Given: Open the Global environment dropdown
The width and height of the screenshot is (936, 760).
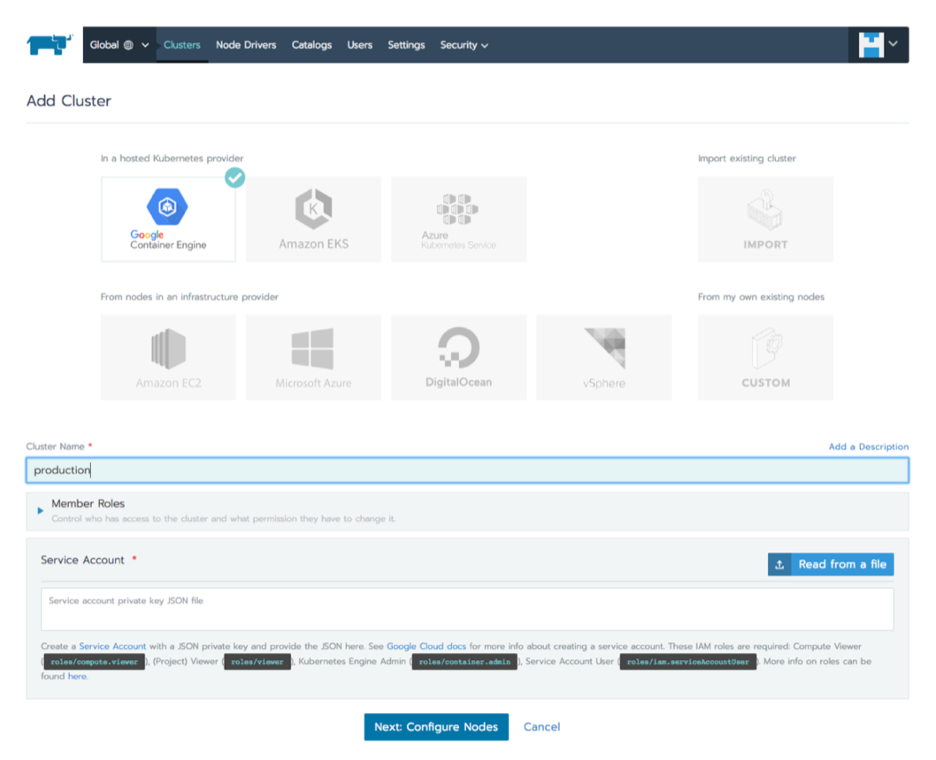Looking at the screenshot, I should click(x=118, y=44).
